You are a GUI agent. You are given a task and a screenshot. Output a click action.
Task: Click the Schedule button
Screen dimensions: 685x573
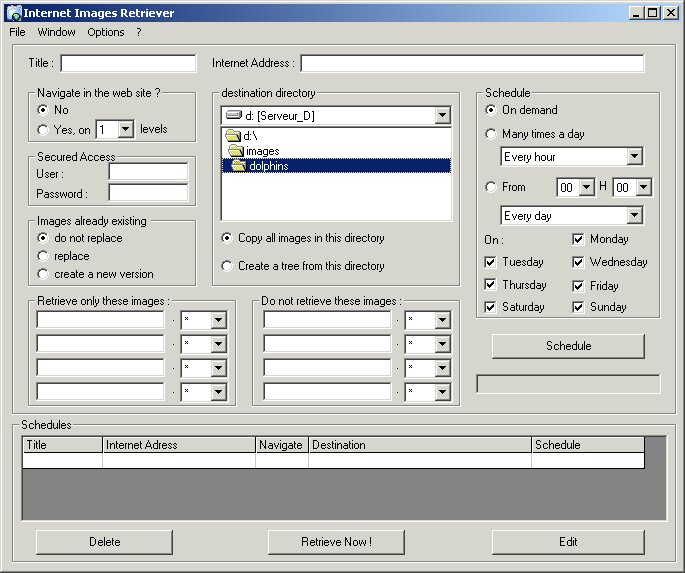click(x=568, y=346)
